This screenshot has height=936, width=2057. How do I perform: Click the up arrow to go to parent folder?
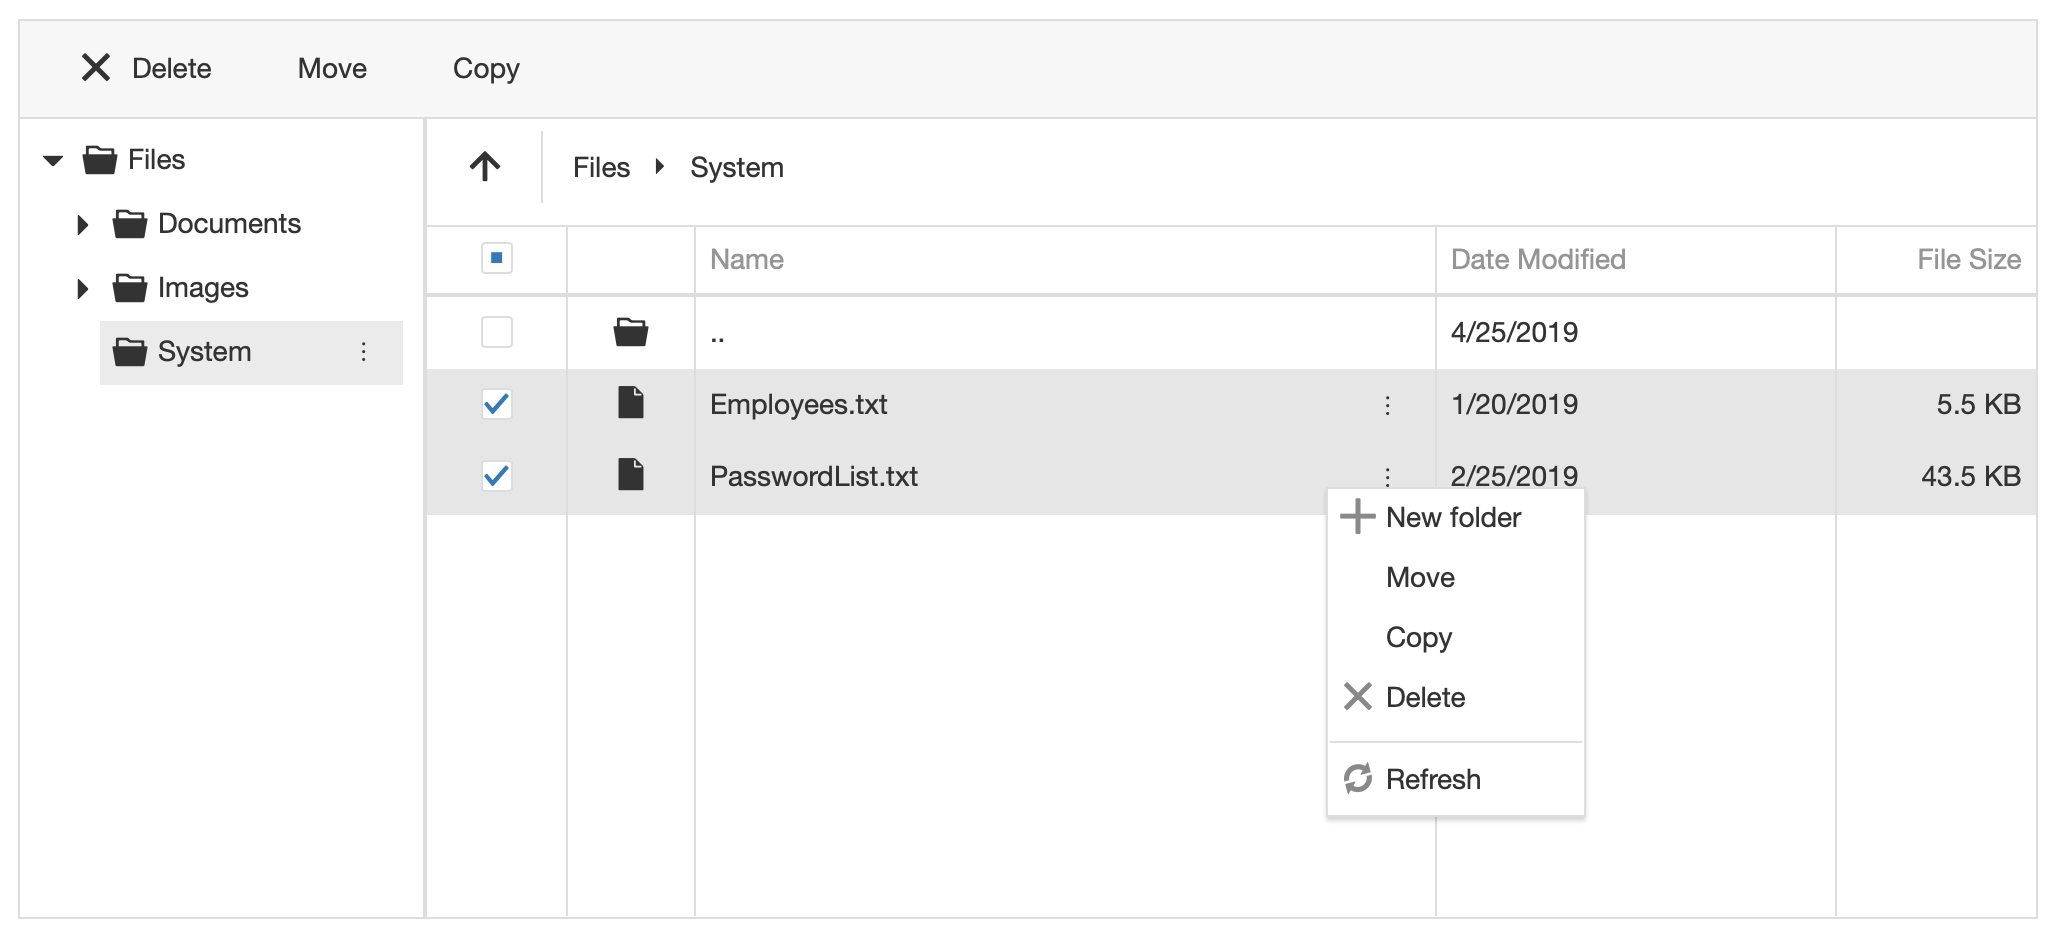484,166
